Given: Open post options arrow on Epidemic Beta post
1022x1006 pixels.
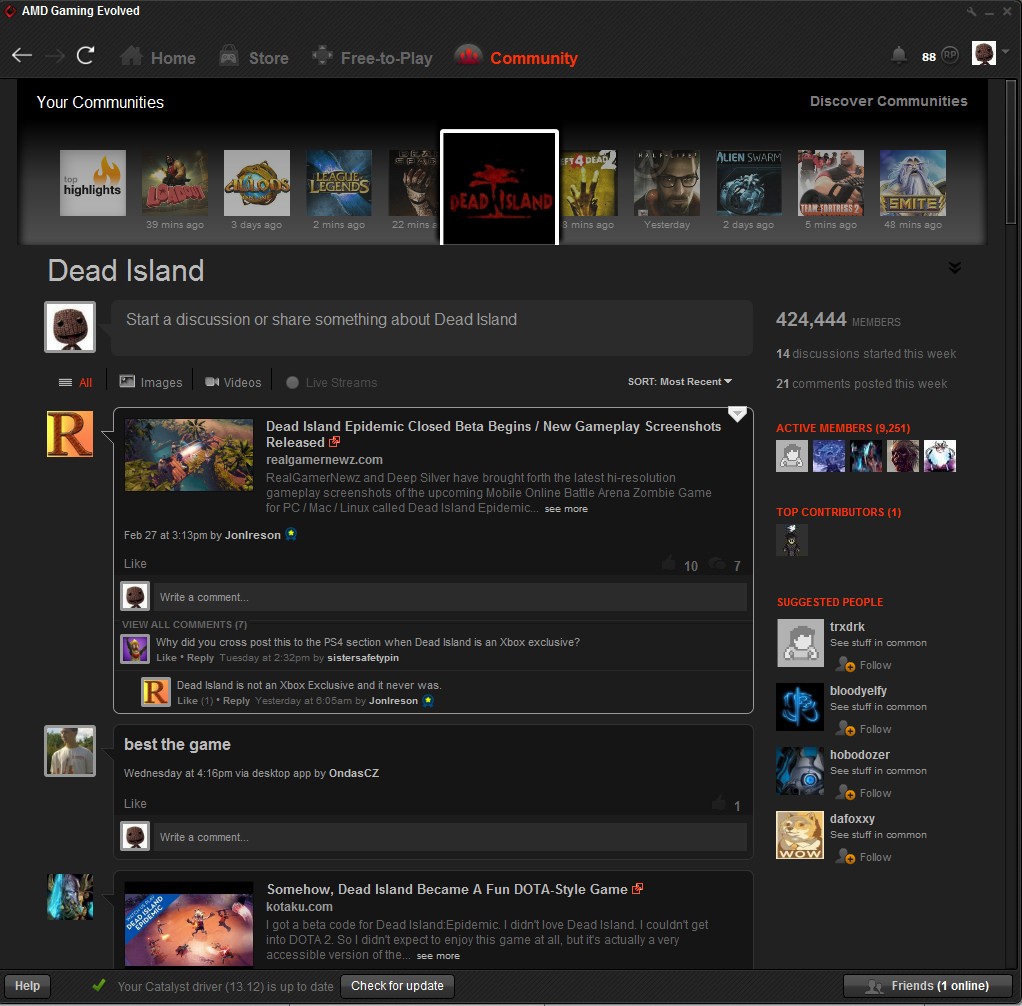Looking at the screenshot, I should point(737,413).
